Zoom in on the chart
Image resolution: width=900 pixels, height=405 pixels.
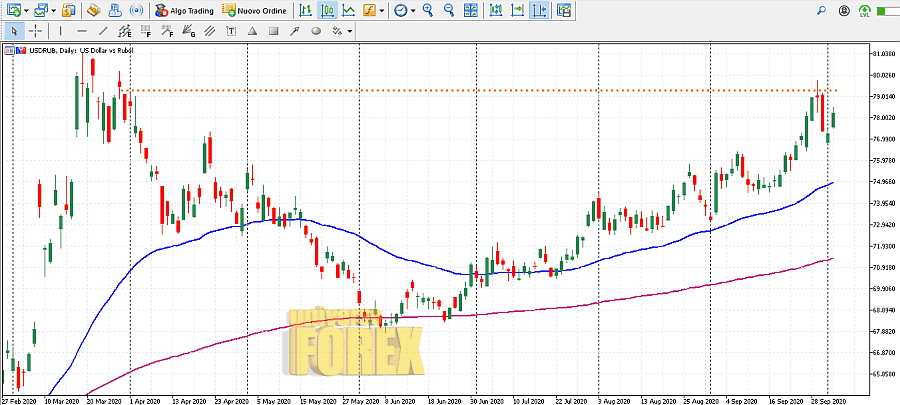point(428,10)
